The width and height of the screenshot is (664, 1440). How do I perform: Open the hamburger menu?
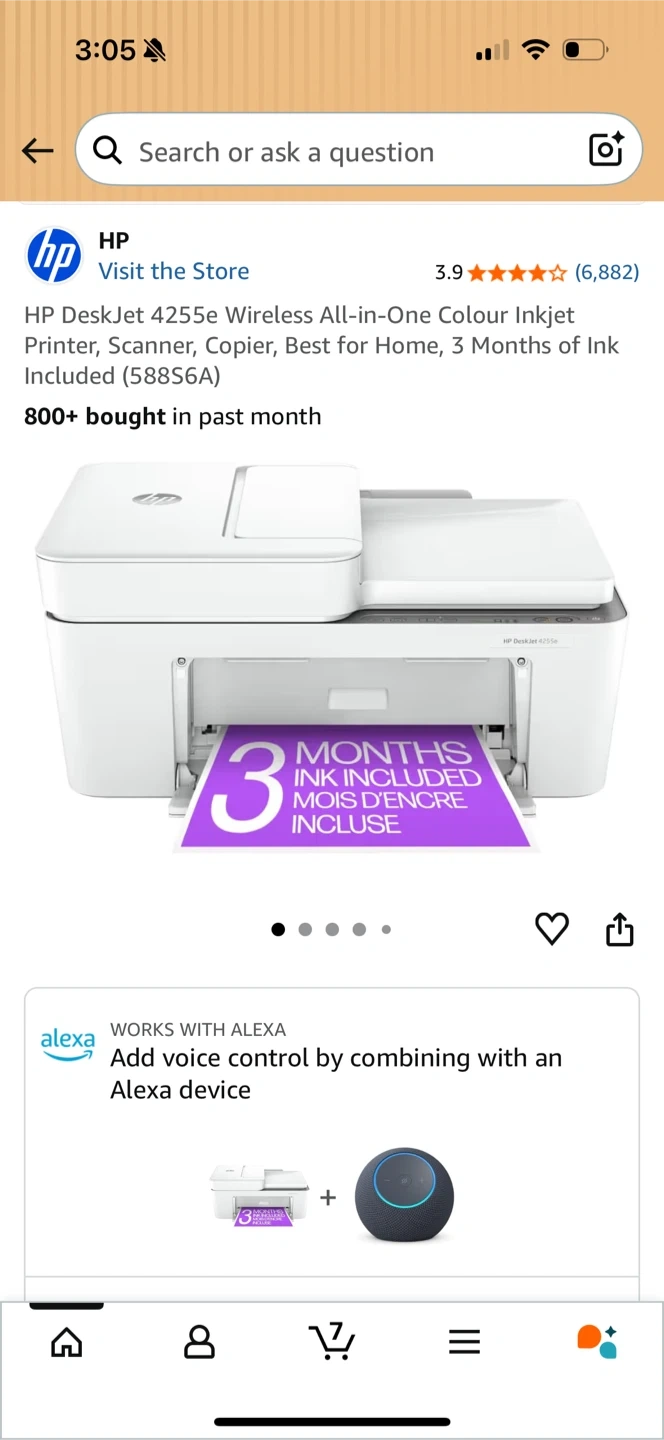[465, 1342]
